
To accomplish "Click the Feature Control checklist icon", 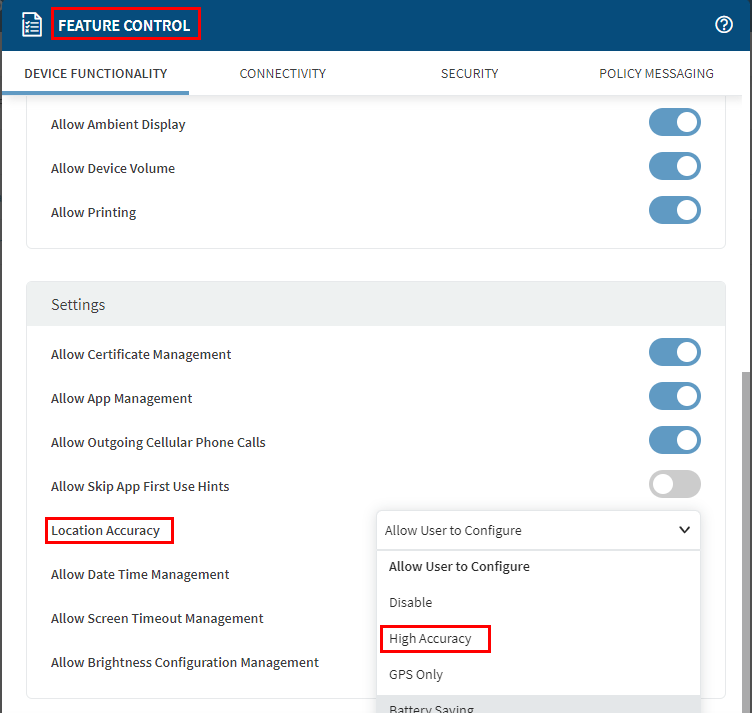I will coord(32,25).
